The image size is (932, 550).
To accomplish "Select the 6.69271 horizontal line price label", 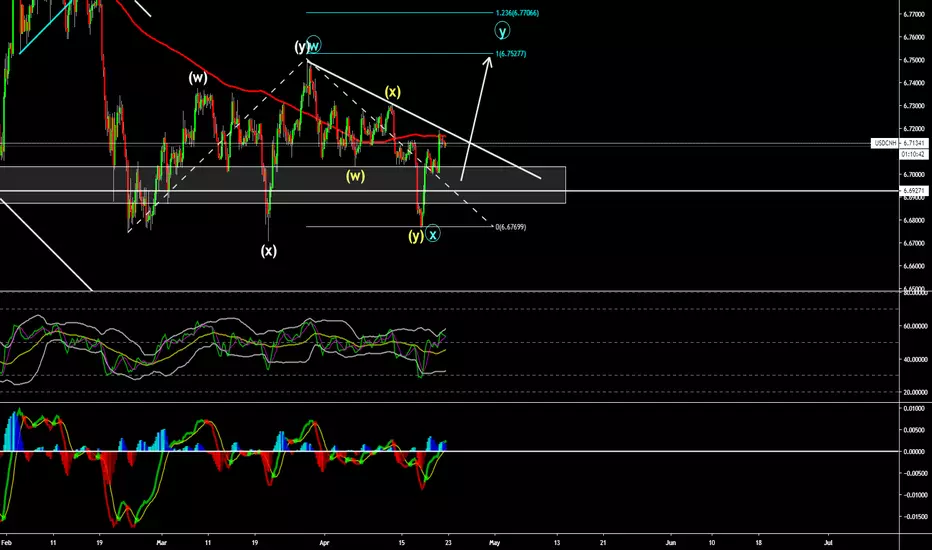I will (x=914, y=191).
